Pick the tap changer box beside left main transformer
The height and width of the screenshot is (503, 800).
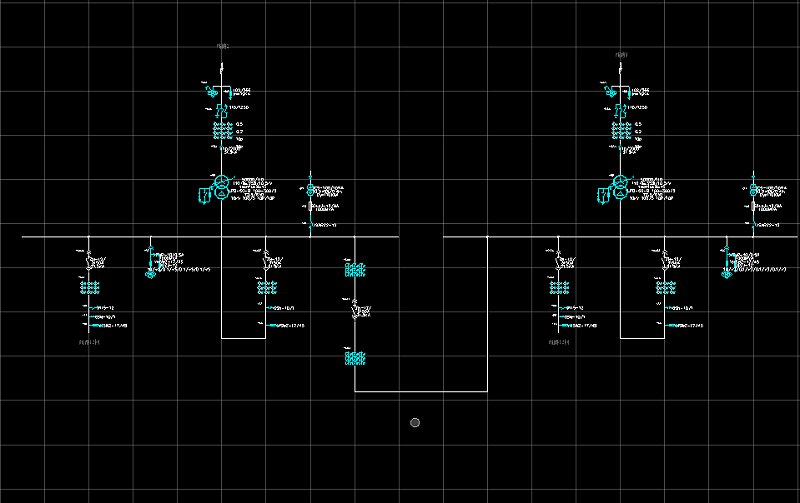[x=204, y=195]
